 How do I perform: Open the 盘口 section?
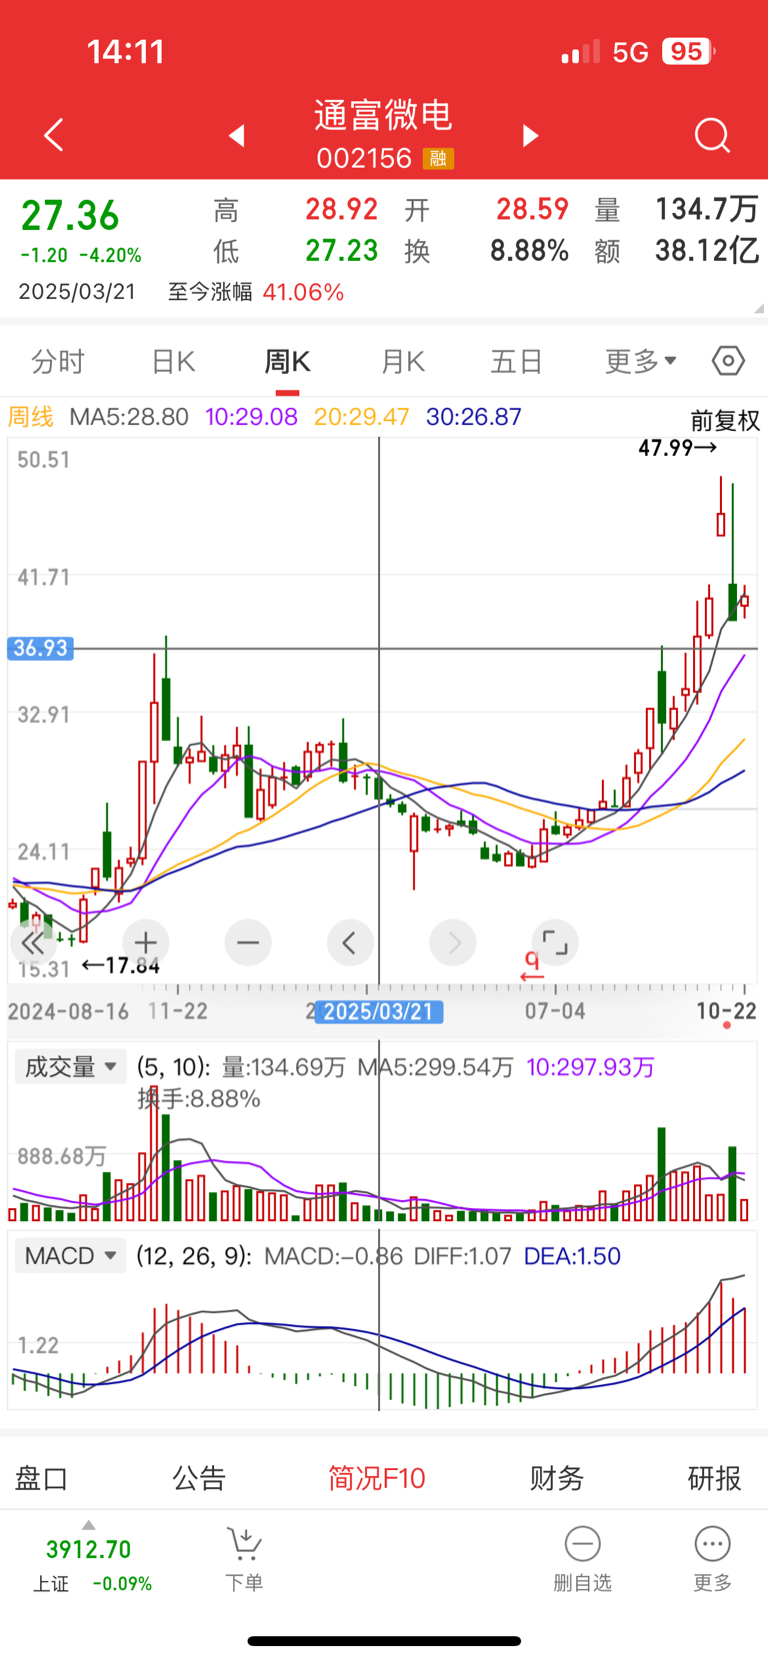[x=41, y=1478]
